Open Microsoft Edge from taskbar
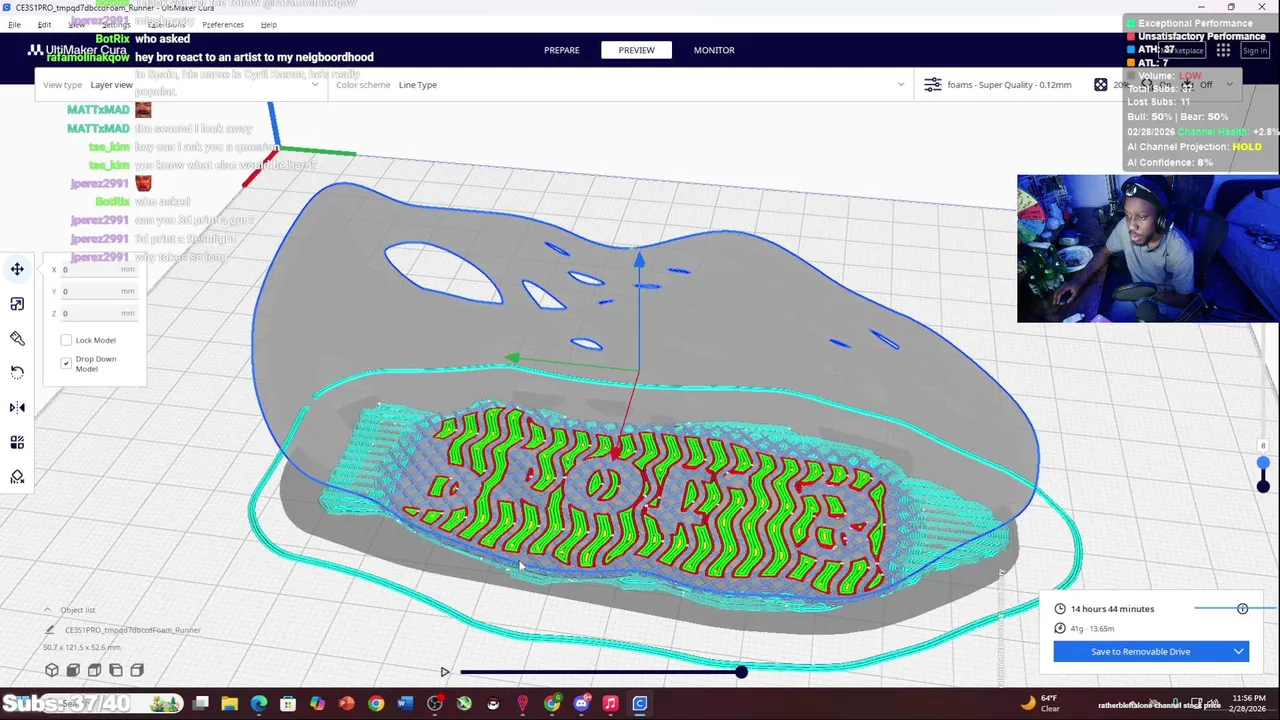The image size is (1280, 720). pos(259,704)
